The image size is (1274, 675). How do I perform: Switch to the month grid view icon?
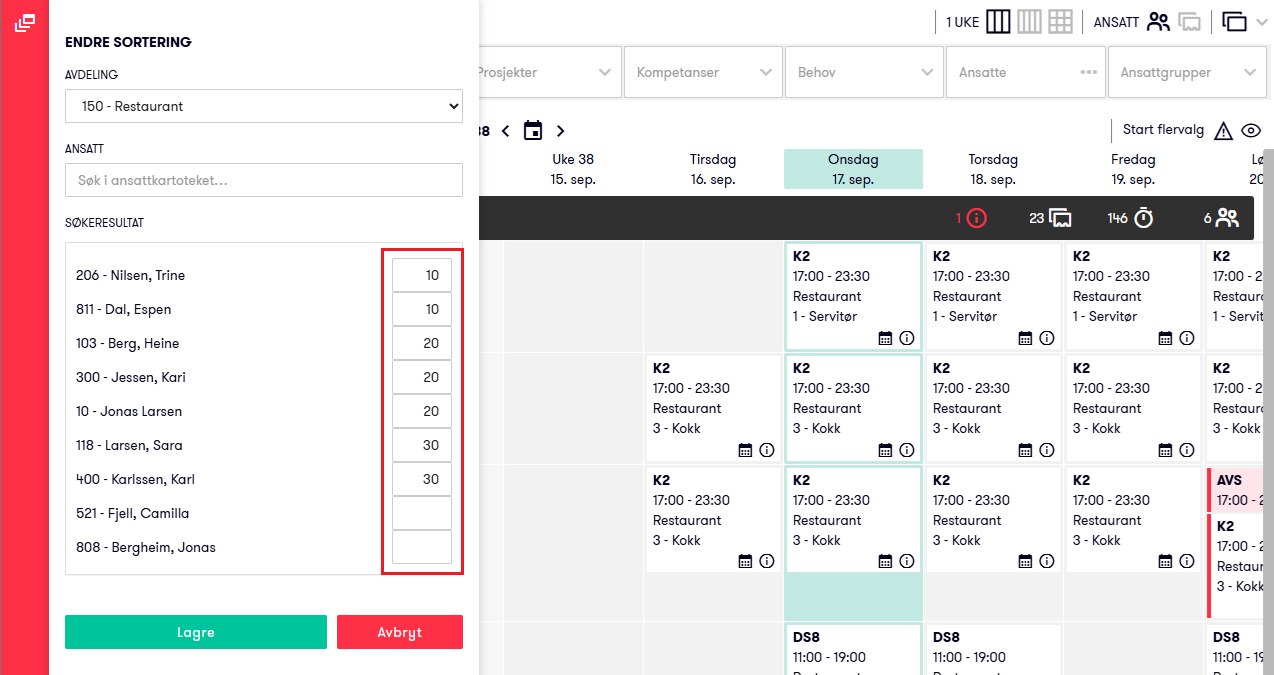click(x=1060, y=22)
